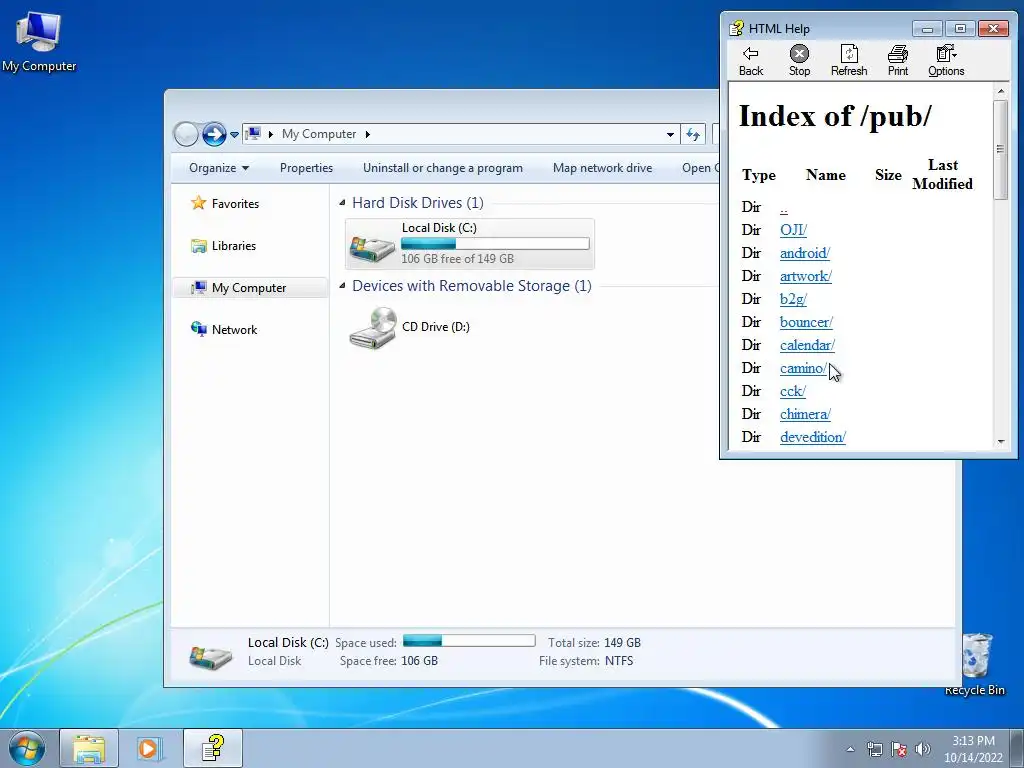Open the recent pages dropdown arrow
This screenshot has width=1024, height=768.
click(x=234, y=135)
